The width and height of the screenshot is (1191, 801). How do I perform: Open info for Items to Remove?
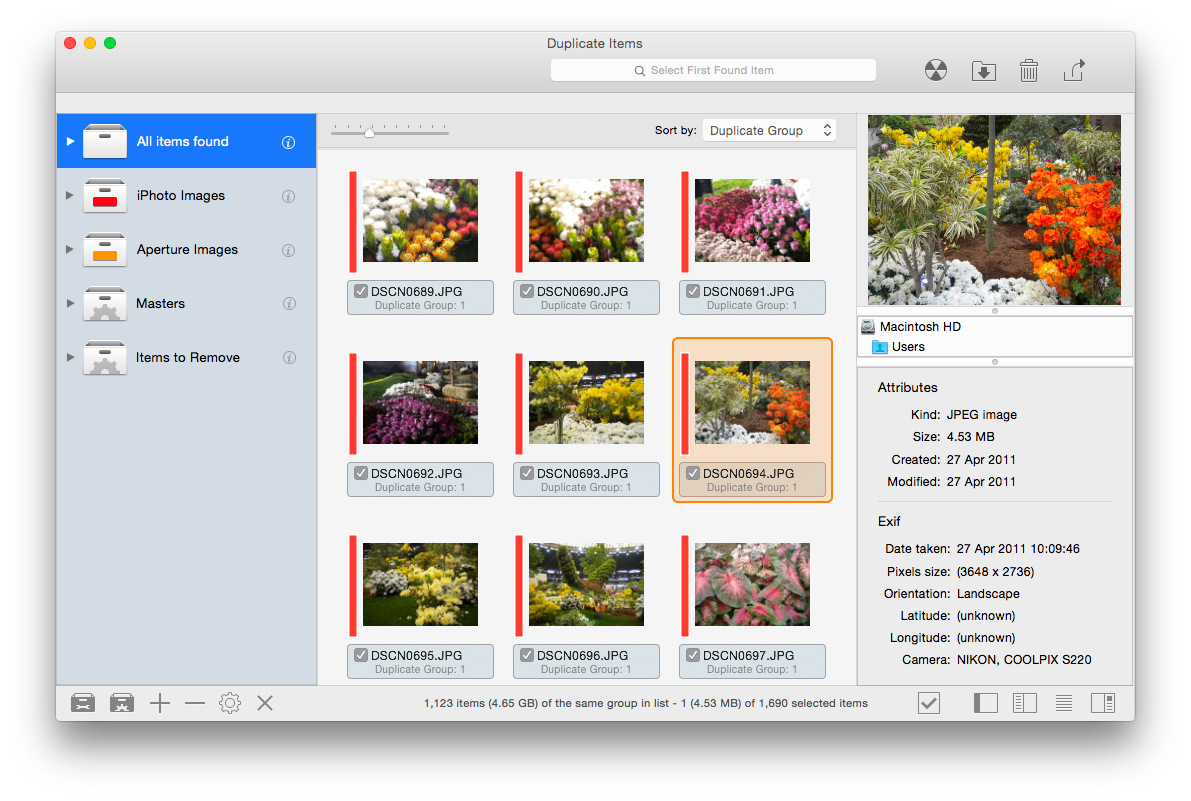click(x=289, y=358)
